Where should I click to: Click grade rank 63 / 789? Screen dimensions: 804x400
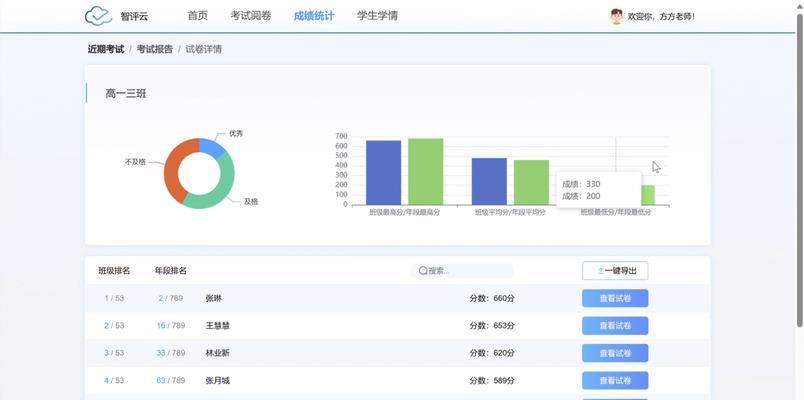(x=171, y=381)
